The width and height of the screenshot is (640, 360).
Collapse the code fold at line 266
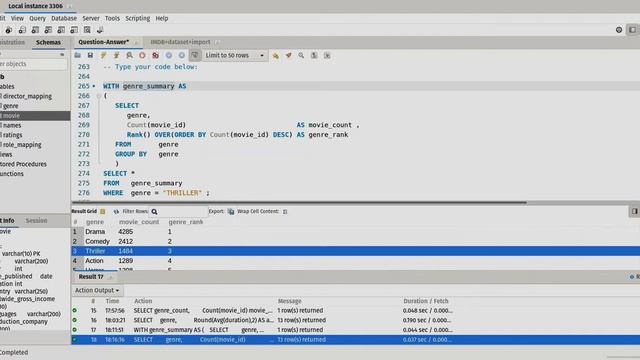(98, 96)
